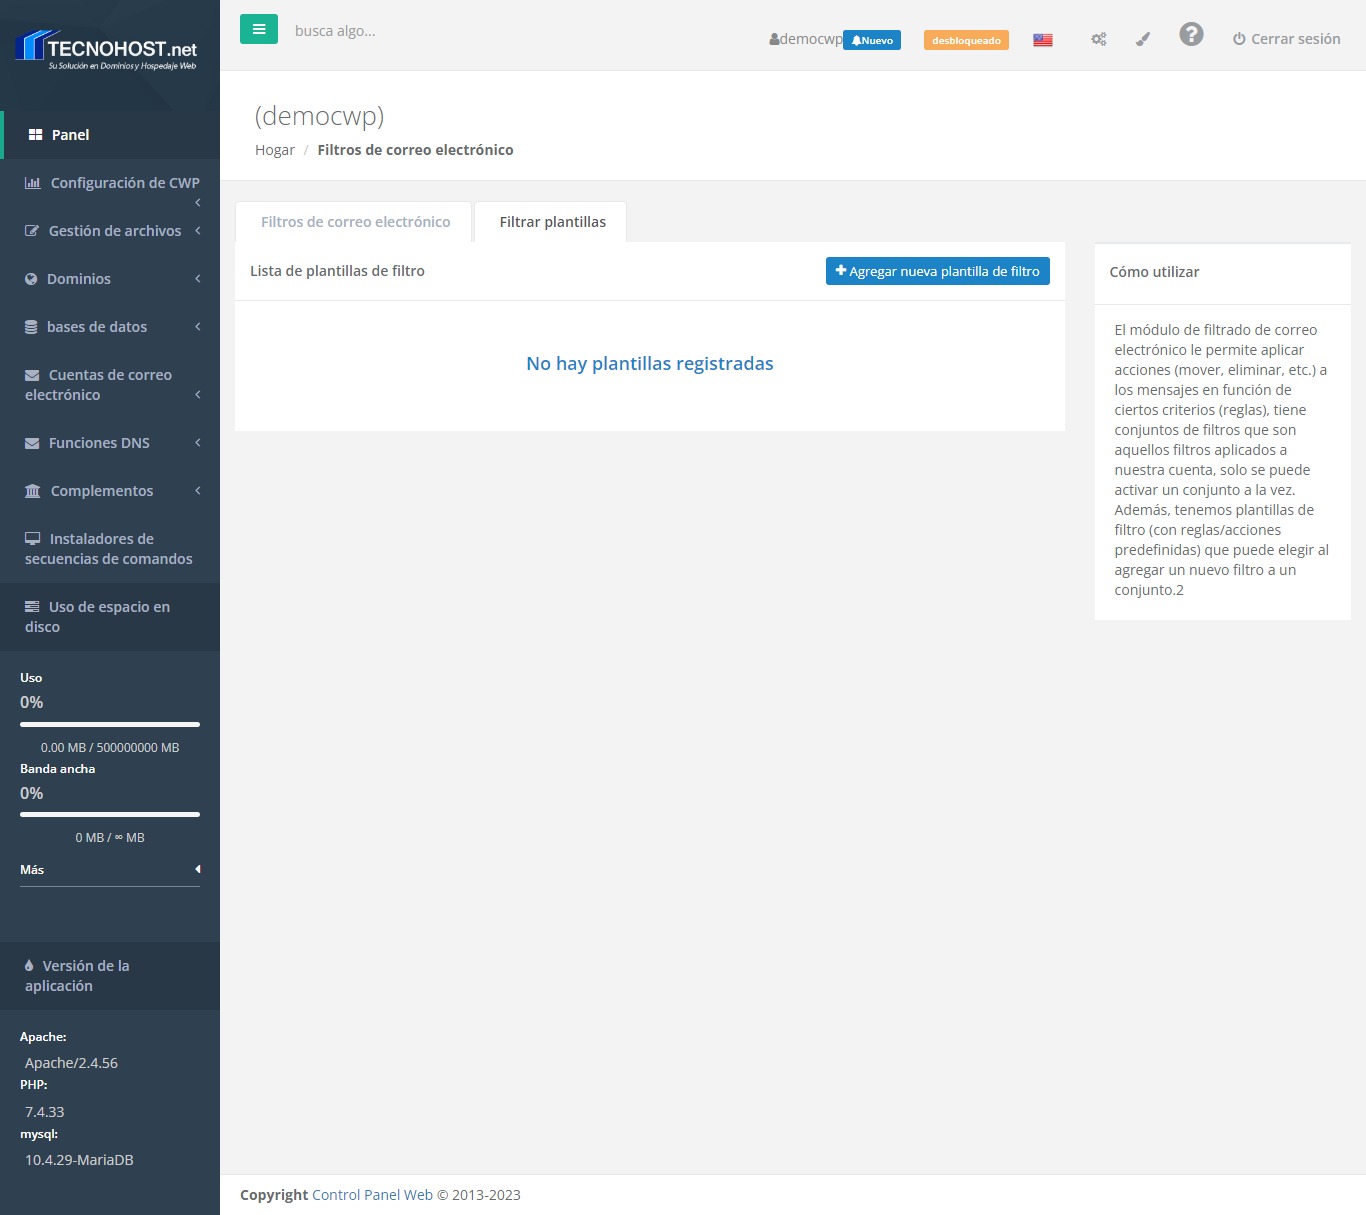Image resolution: width=1366 pixels, height=1215 pixels.
Task: Click the democwp user profile icon
Action: click(775, 39)
